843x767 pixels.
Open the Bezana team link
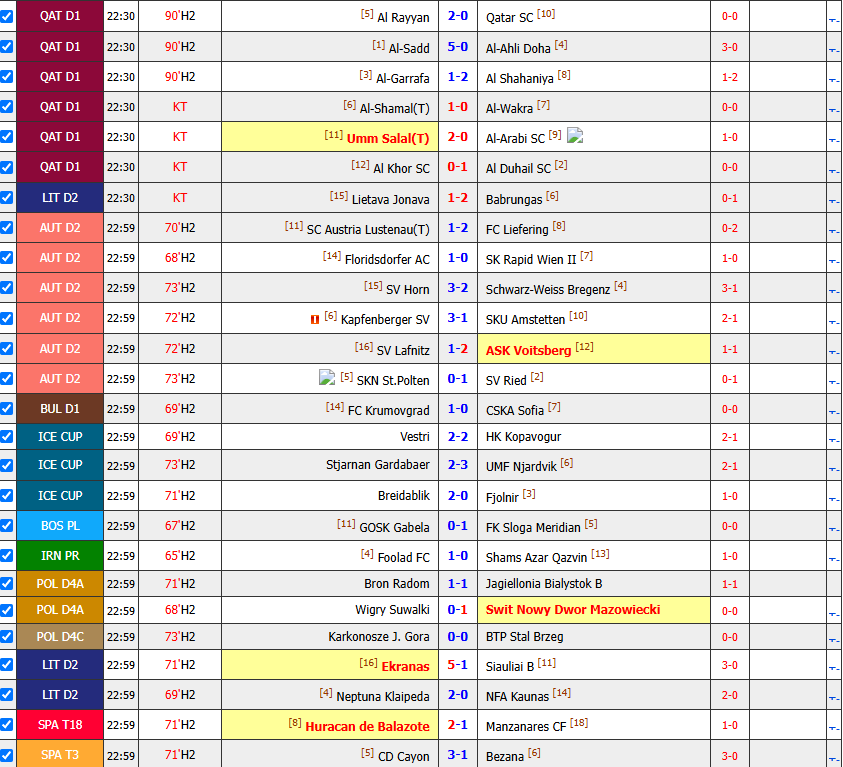click(x=504, y=757)
